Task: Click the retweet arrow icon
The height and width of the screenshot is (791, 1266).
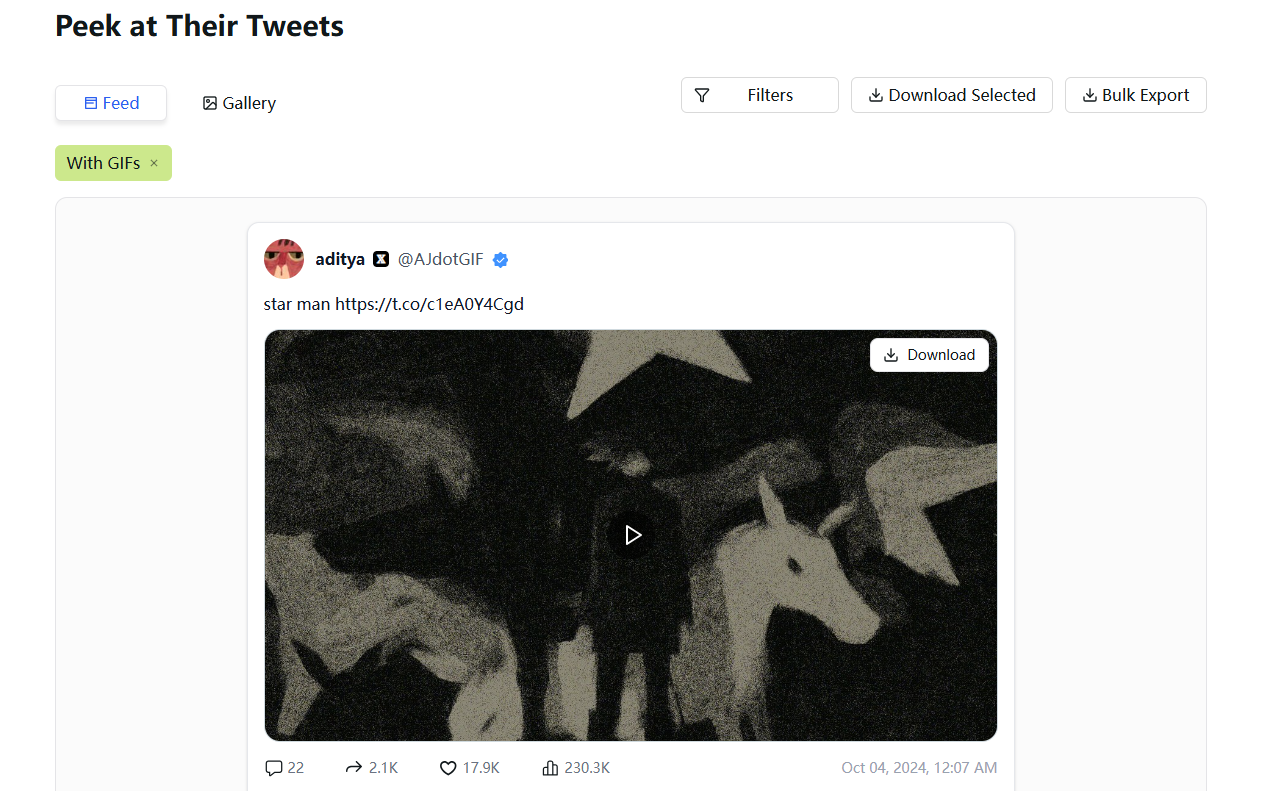Action: [353, 768]
